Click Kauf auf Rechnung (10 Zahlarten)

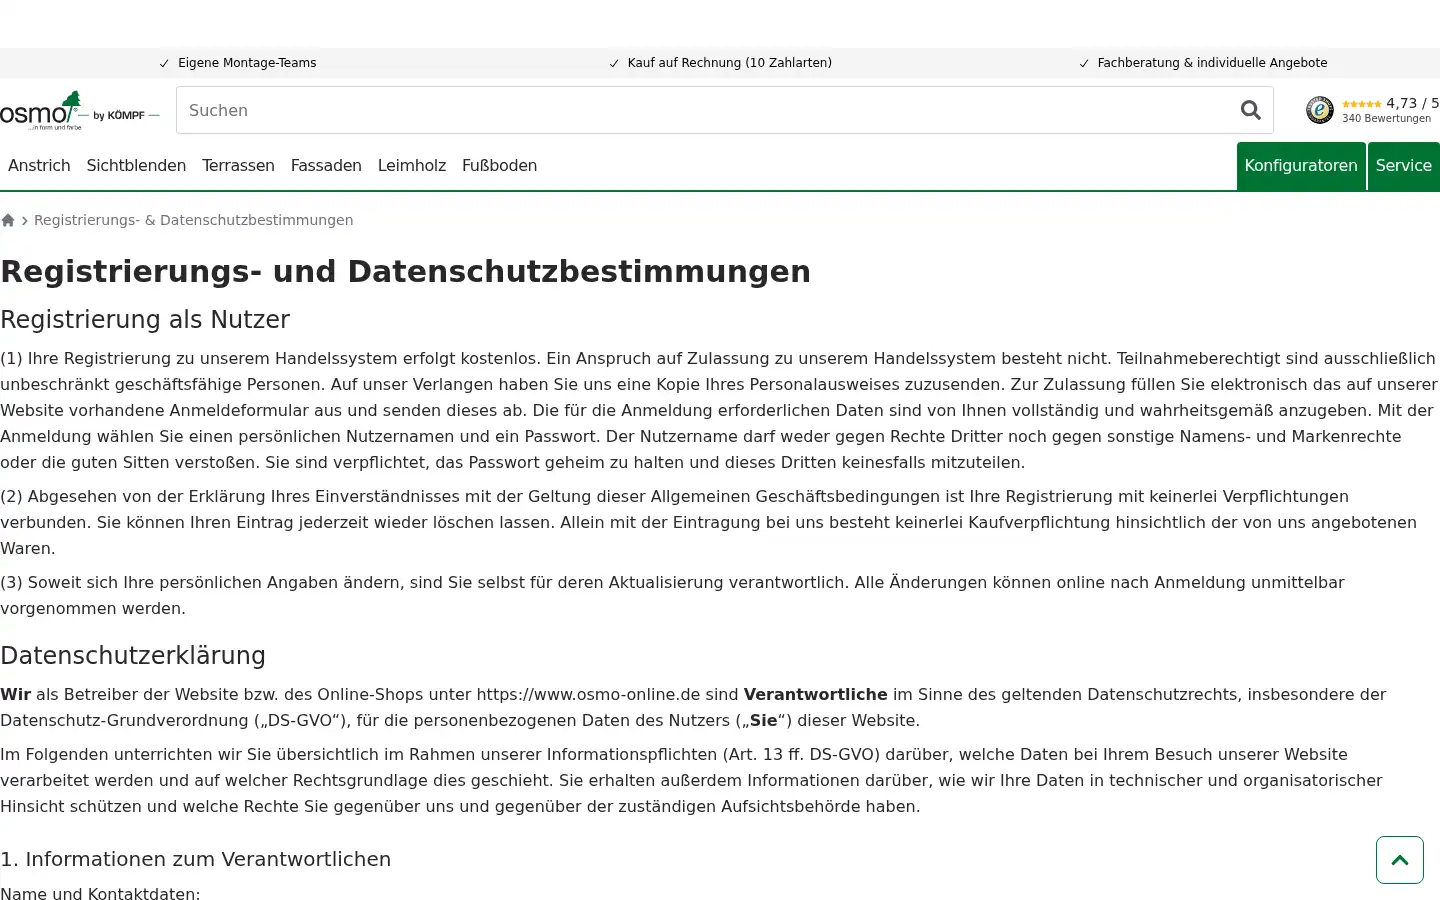(730, 63)
